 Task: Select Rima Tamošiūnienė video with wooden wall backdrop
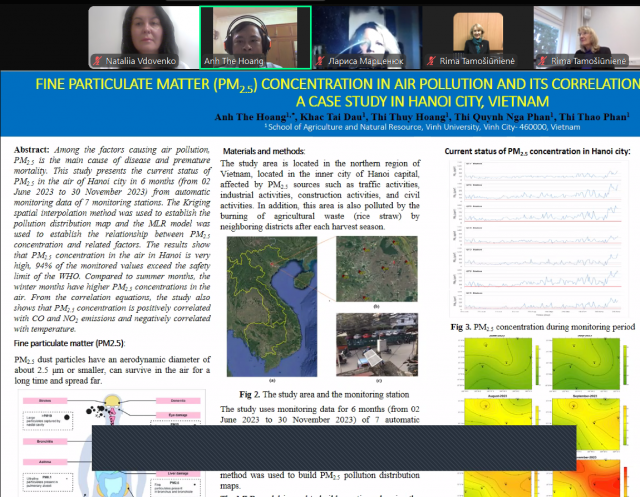pos(478,37)
